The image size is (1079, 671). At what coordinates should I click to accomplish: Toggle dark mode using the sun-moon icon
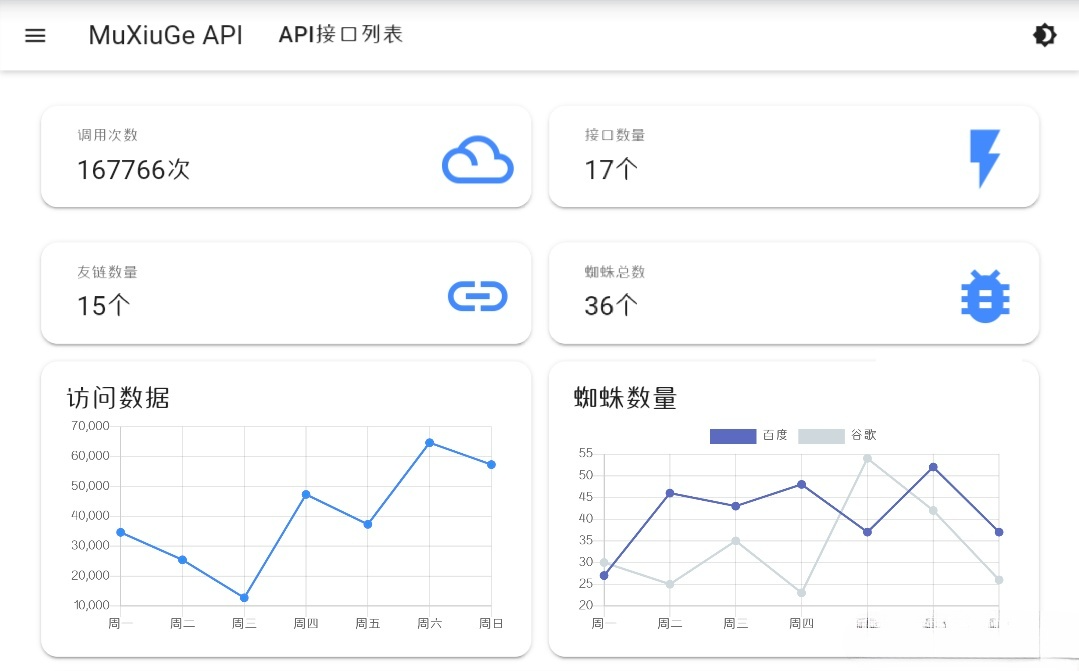pyautogui.click(x=1044, y=35)
